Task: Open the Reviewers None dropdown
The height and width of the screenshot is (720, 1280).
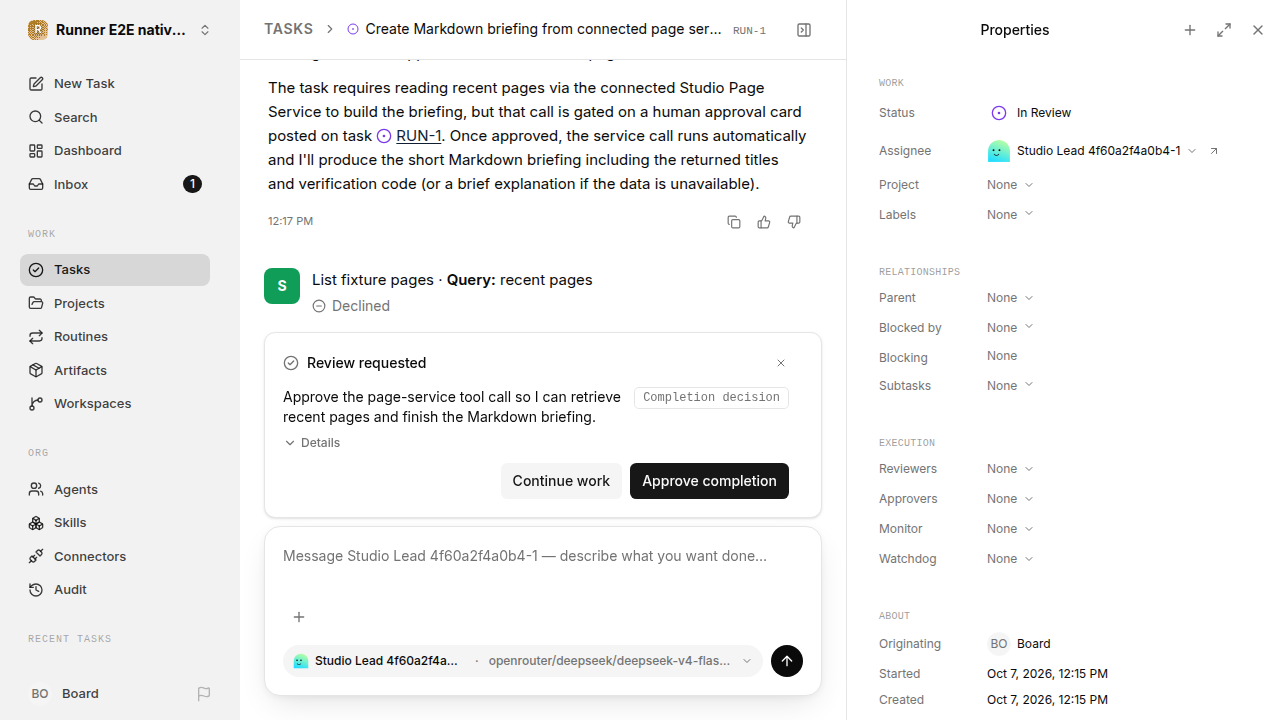Action: tap(1010, 469)
